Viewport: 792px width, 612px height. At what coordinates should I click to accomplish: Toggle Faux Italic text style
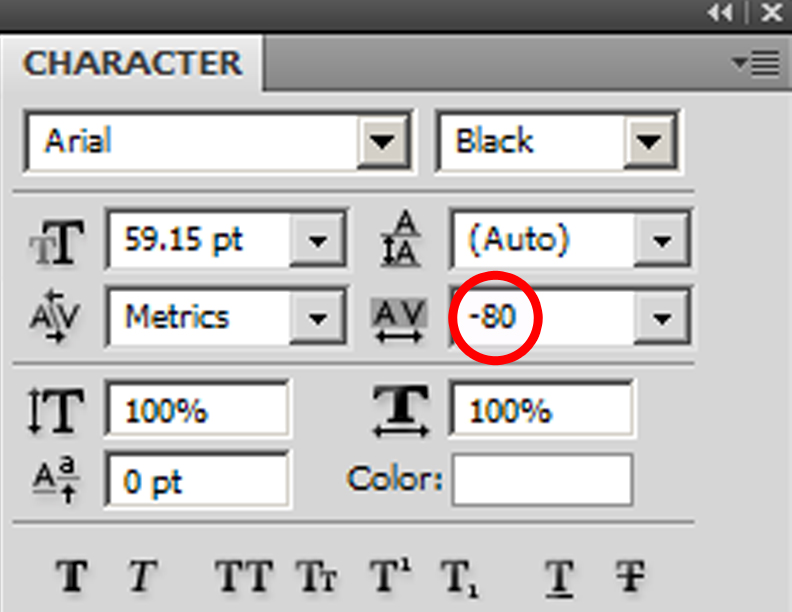[x=141, y=575]
